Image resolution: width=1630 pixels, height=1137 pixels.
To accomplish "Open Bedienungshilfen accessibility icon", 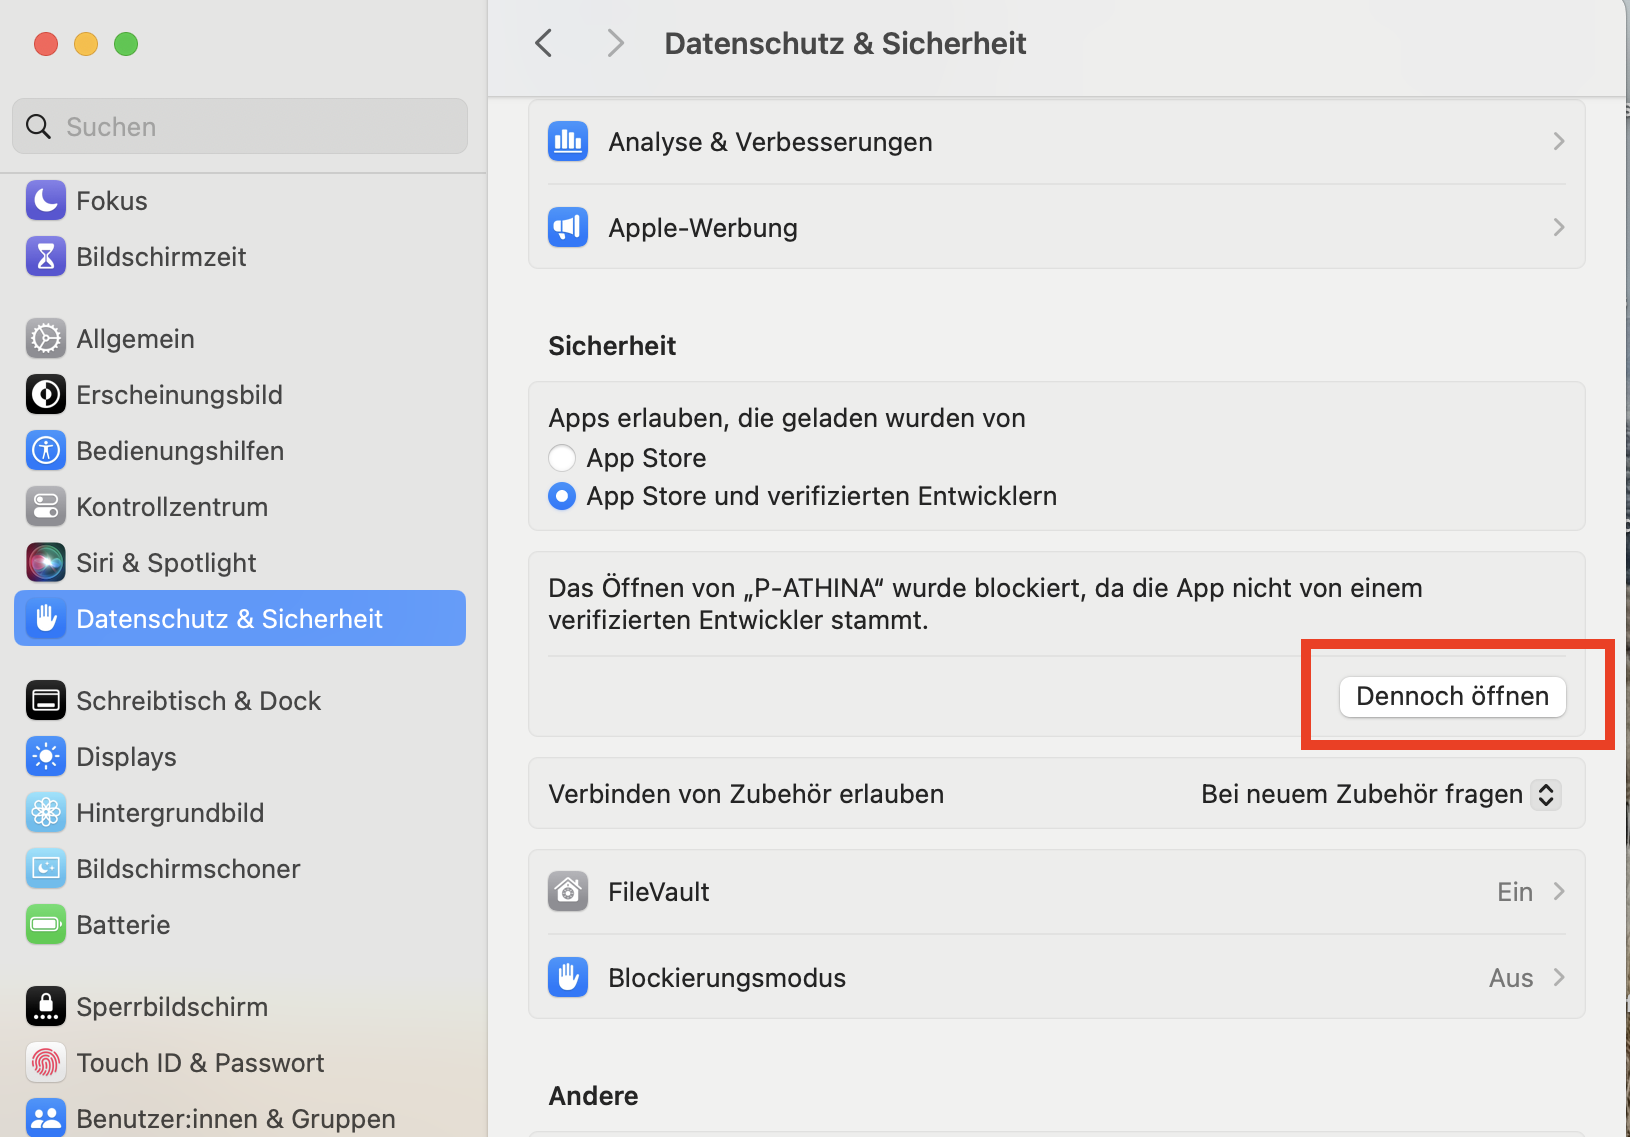I will pos(46,451).
